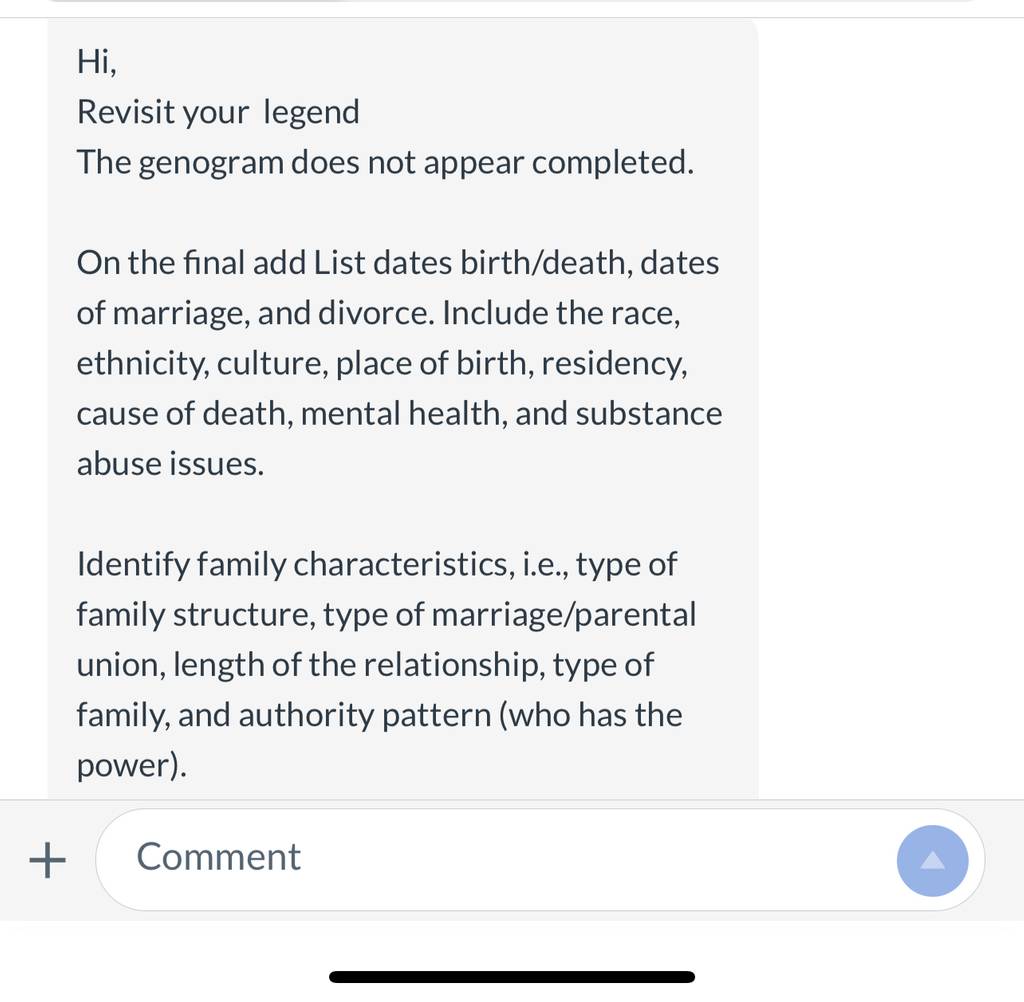Viewport: 1024px width, 1002px height.
Task: Click the Comment text input field
Action: pyautogui.click(x=539, y=860)
